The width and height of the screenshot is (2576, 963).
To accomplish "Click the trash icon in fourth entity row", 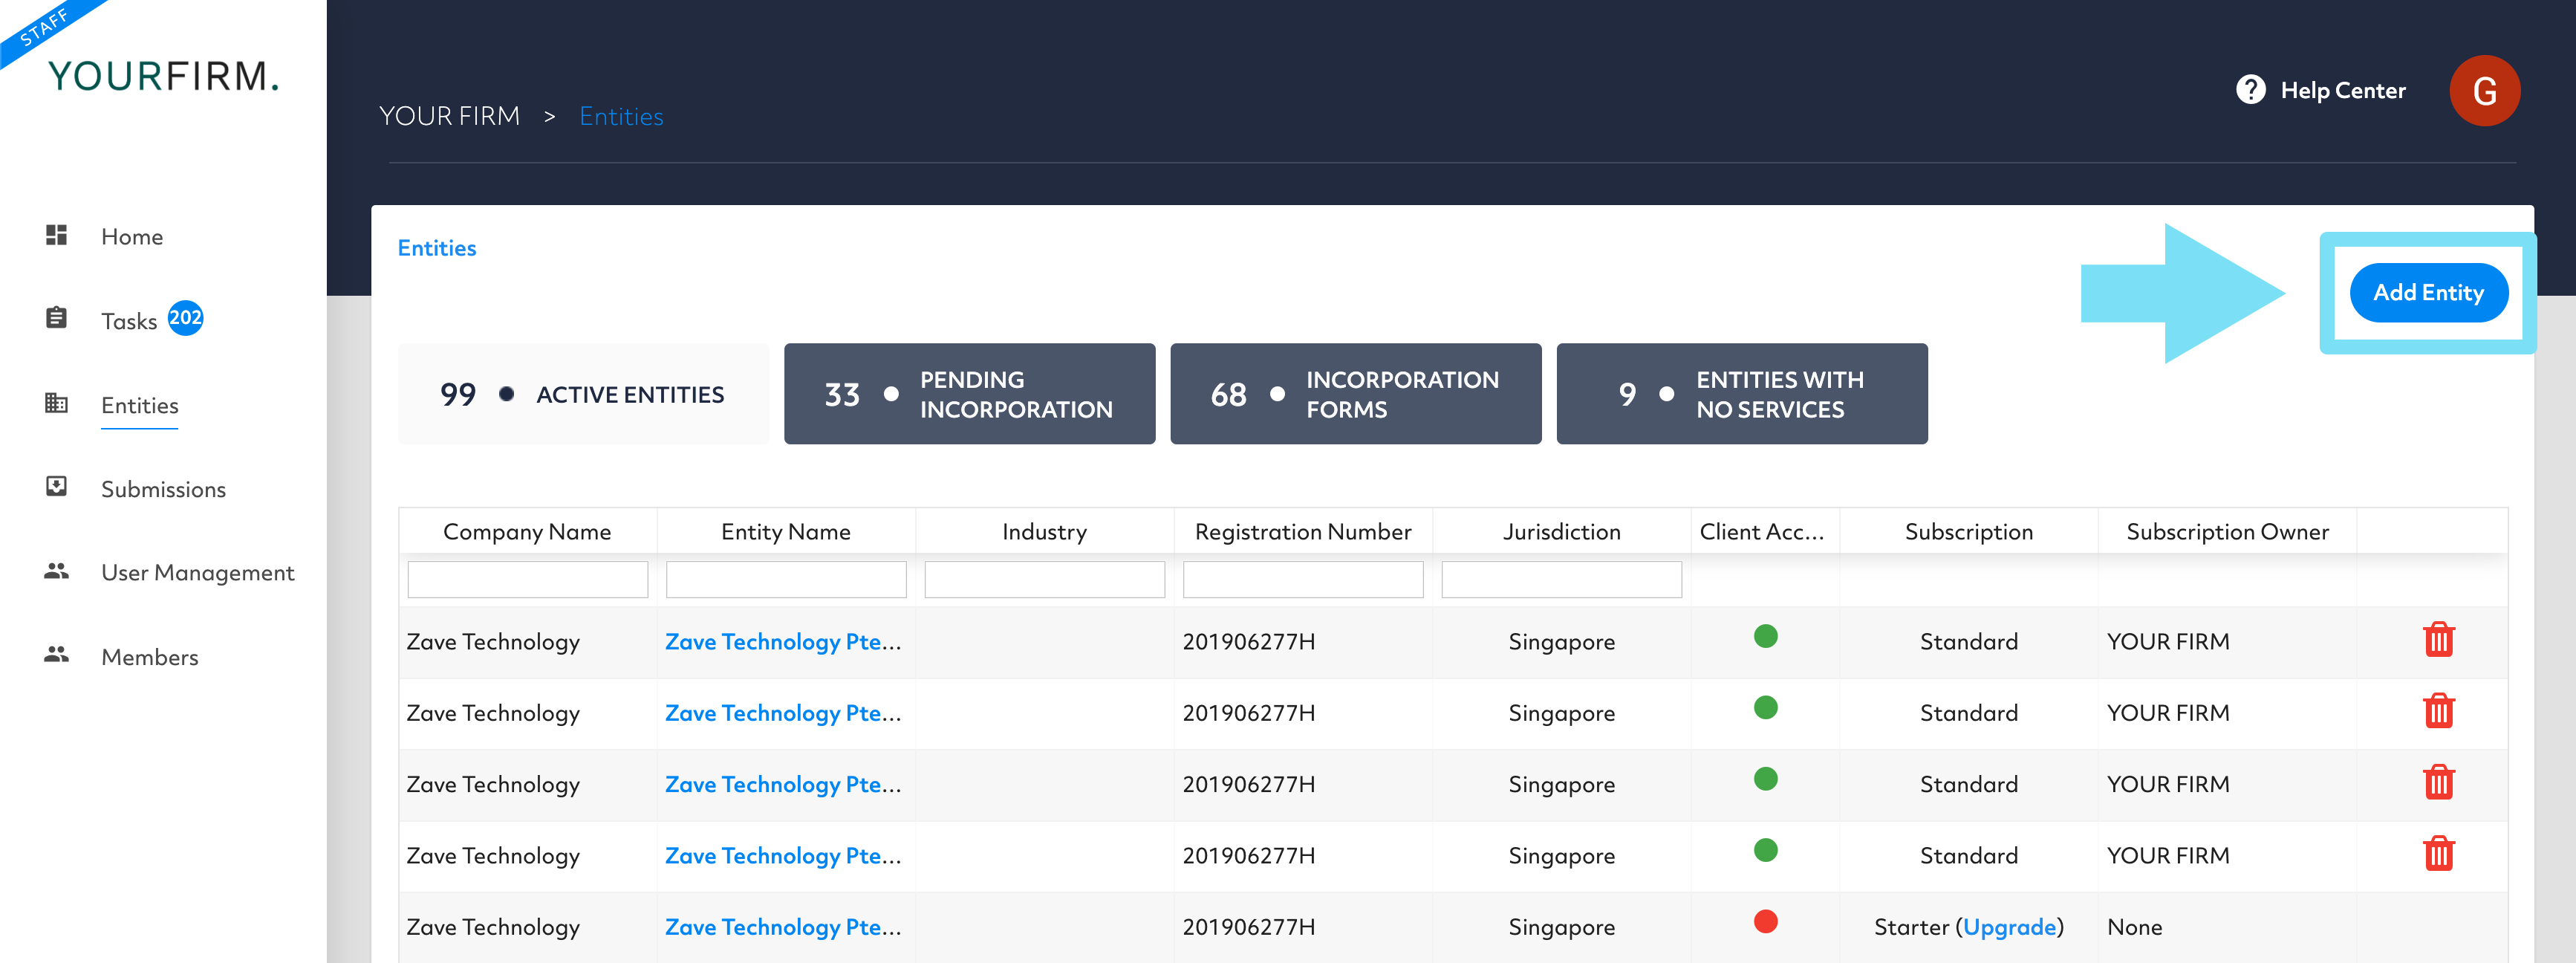I will pos(2438,854).
